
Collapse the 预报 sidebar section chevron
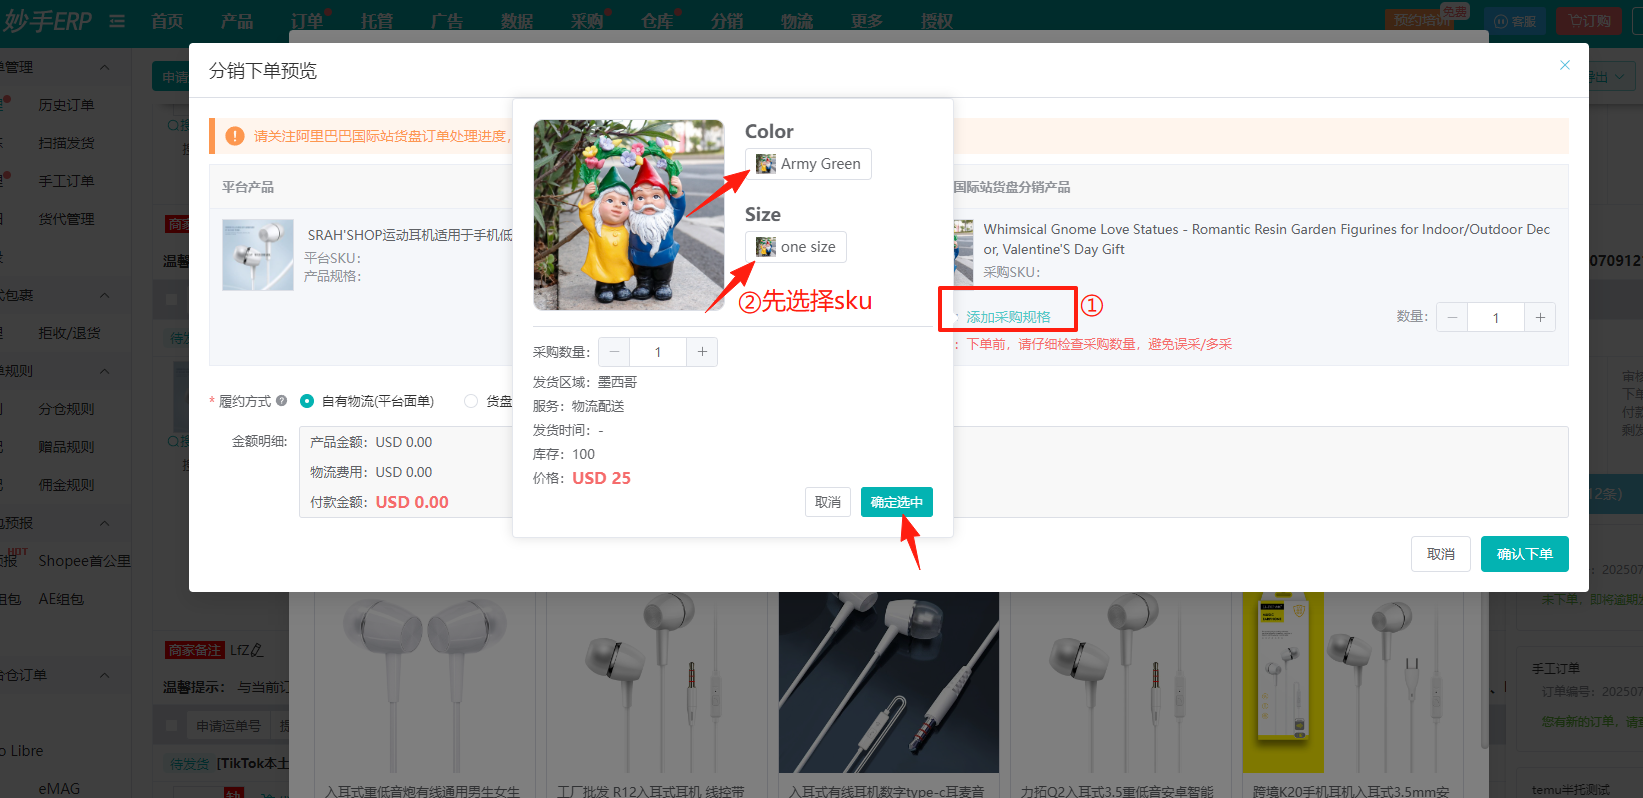(x=105, y=523)
